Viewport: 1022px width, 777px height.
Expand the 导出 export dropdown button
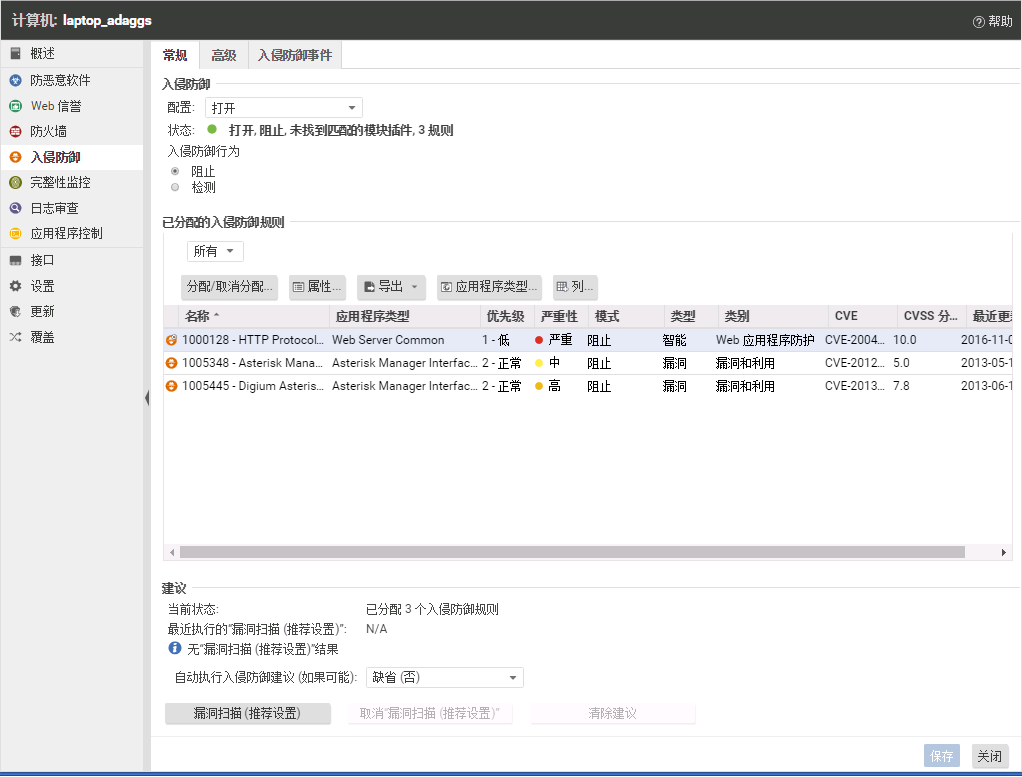(x=391, y=287)
